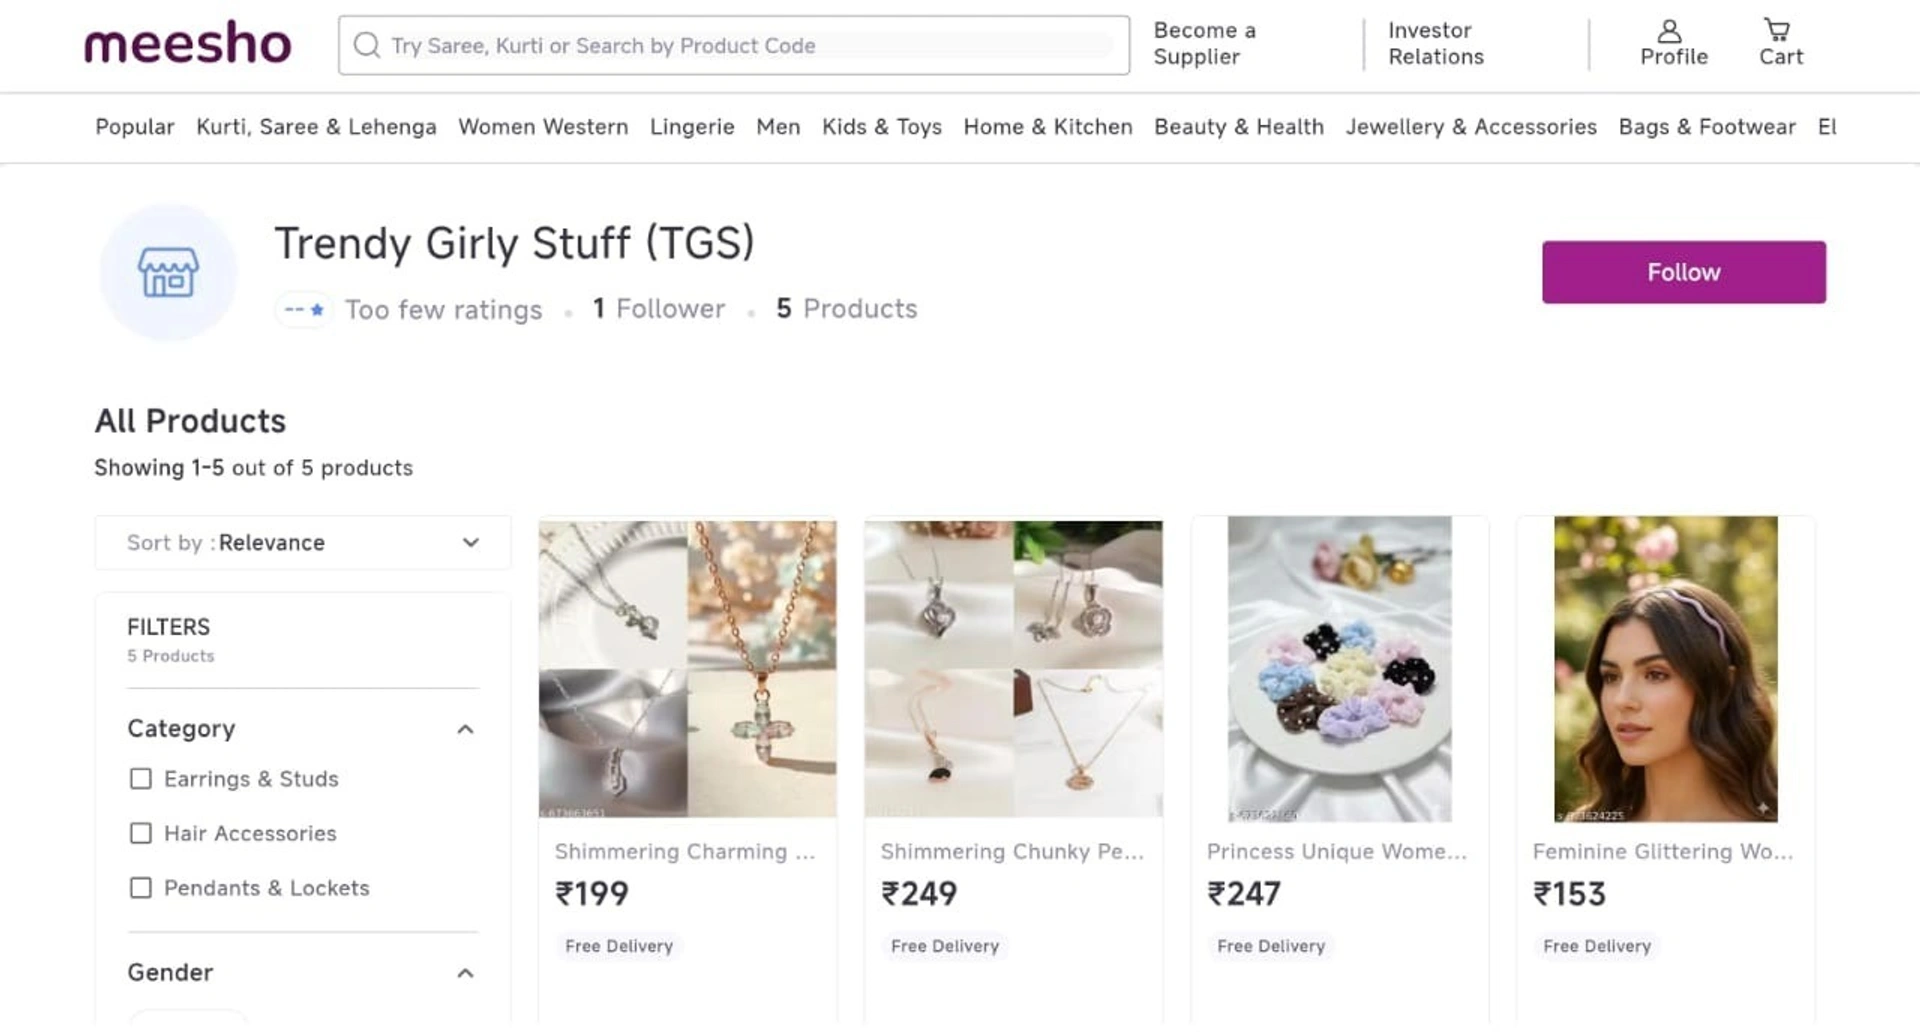This screenshot has width=1920, height=1034.
Task: Enable the Hair Accessories filter checkbox
Action: point(141,834)
